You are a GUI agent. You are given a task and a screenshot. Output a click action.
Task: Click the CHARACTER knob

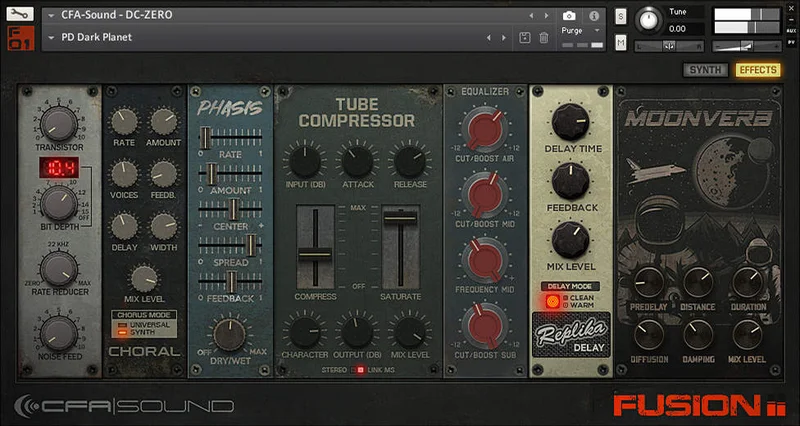pyautogui.click(x=305, y=333)
